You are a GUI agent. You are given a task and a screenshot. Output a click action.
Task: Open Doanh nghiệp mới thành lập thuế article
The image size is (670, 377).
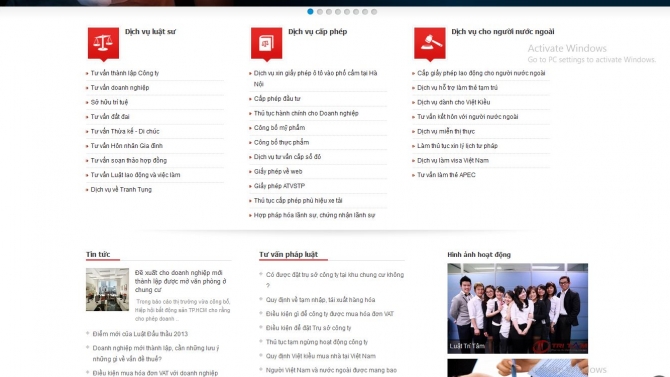(x=156, y=353)
